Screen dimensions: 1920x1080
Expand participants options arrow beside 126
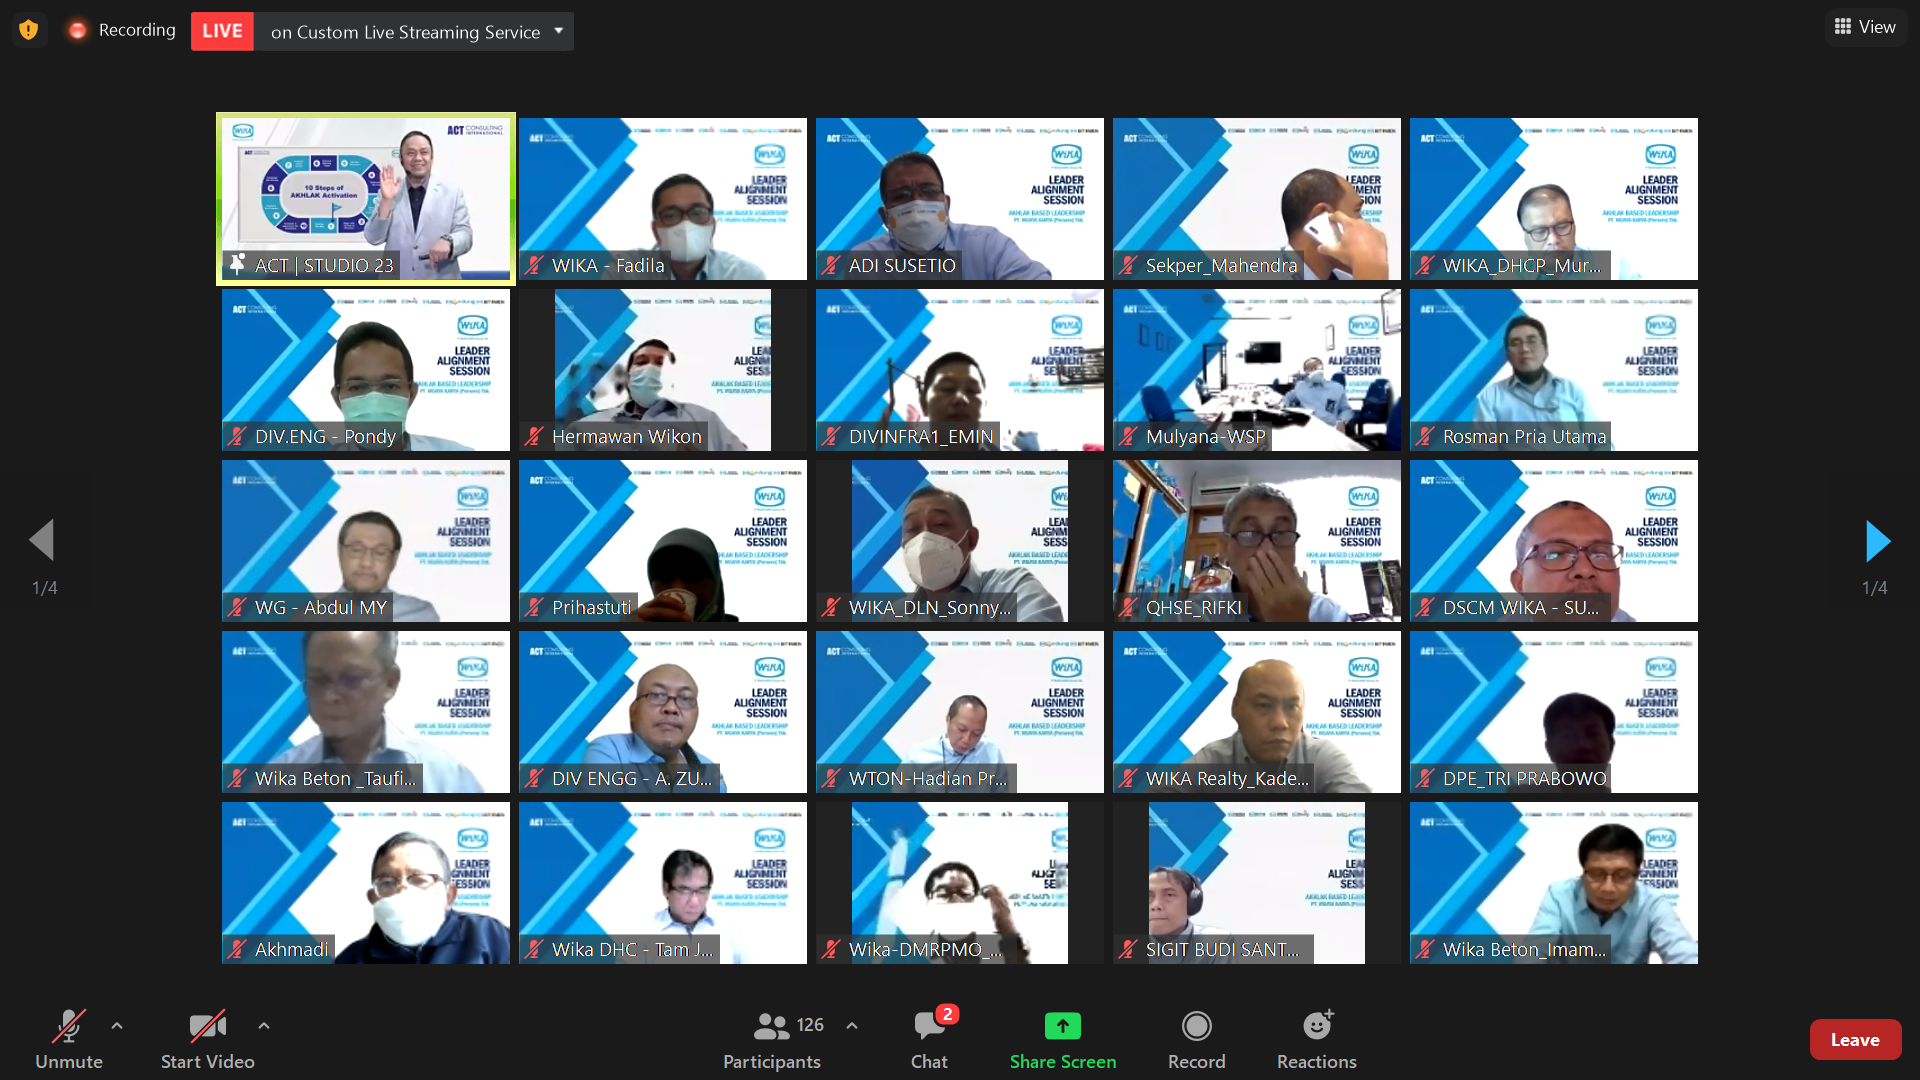pos(852,1026)
